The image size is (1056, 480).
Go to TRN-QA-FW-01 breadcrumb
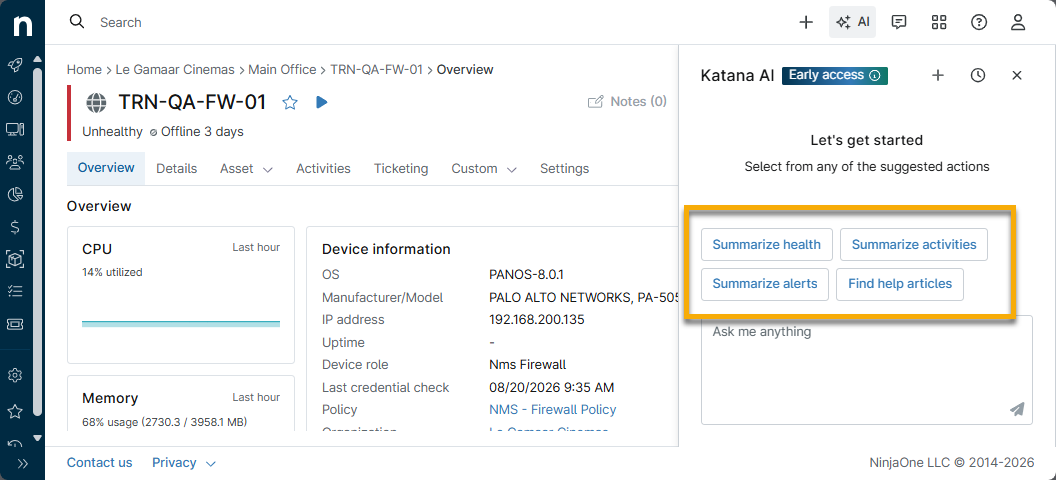pyautogui.click(x=376, y=69)
